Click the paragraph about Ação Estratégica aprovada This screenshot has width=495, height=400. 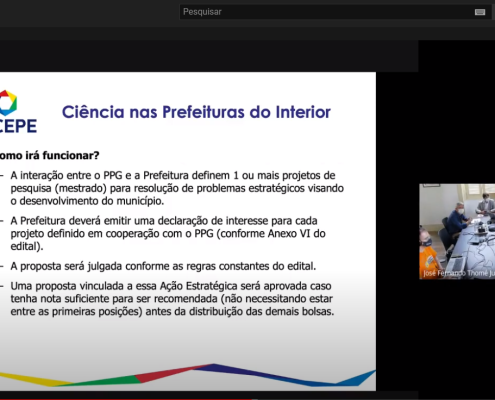pyautogui.click(x=172, y=299)
